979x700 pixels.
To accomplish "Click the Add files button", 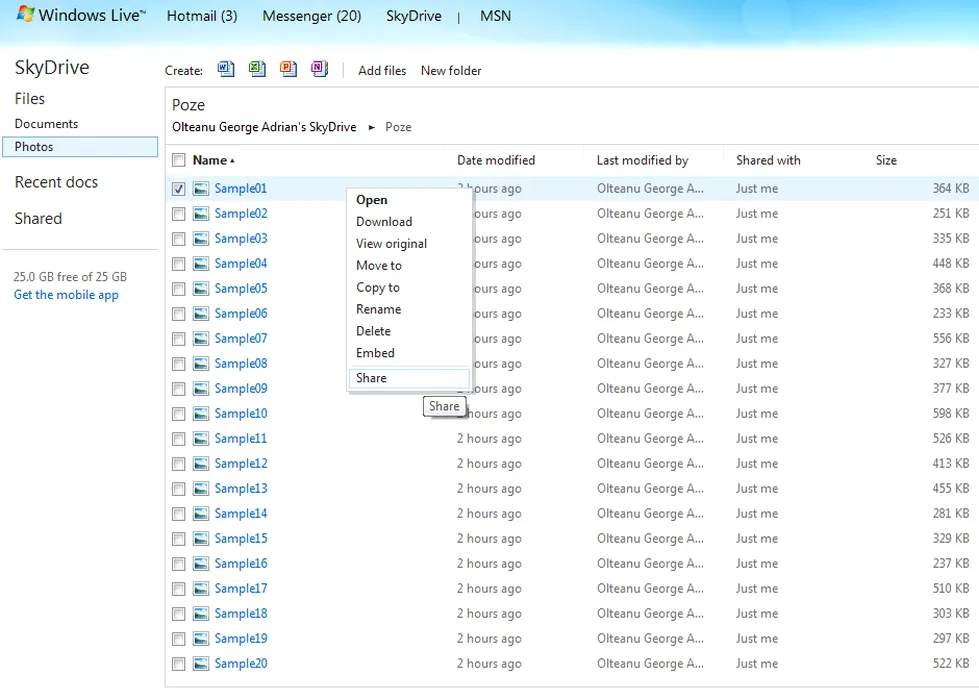I will coord(382,70).
